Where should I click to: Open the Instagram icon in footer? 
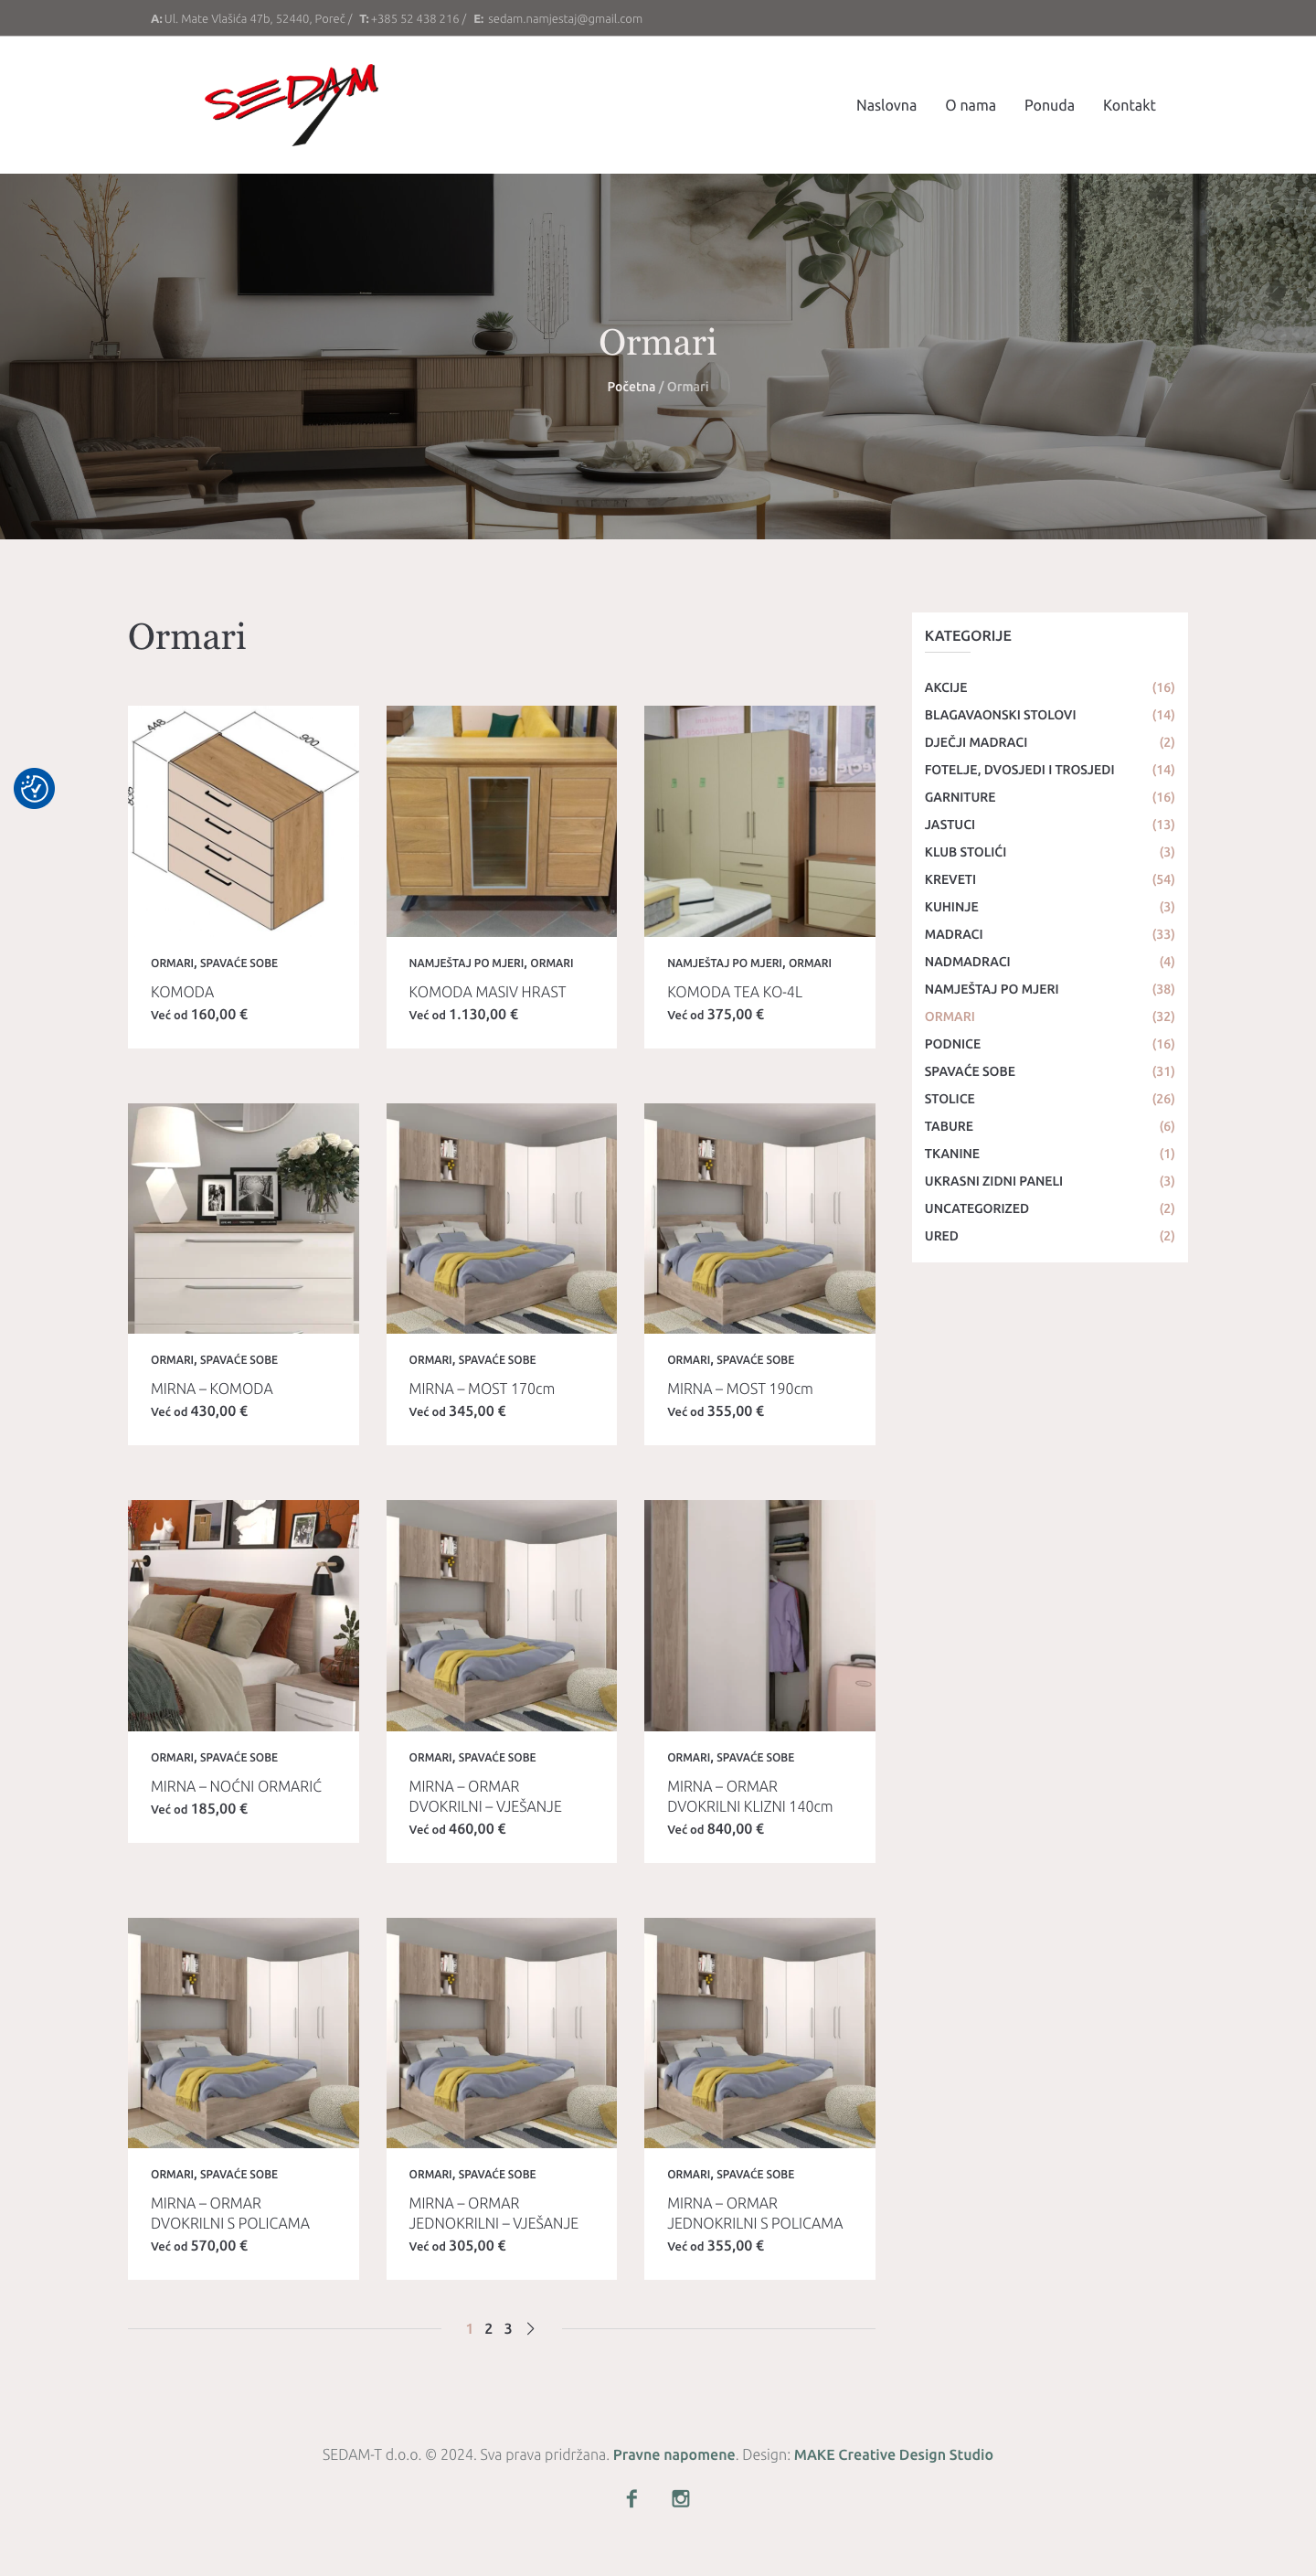point(680,2498)
